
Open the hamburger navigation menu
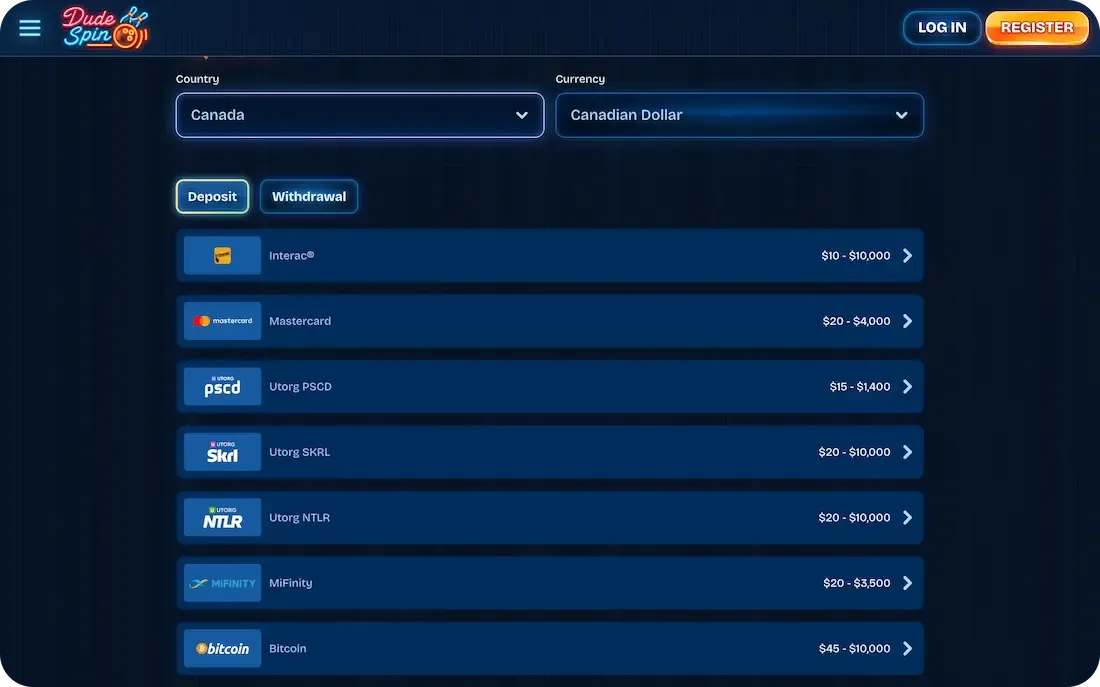coord(29,27)
